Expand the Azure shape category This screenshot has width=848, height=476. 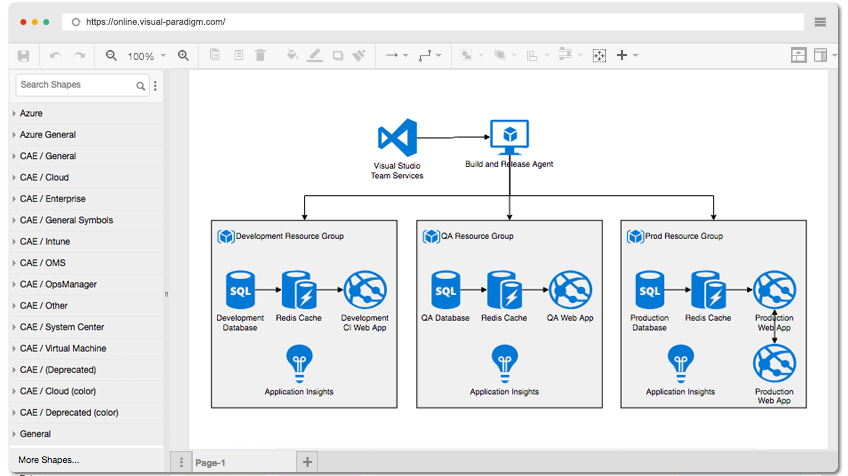87,114
